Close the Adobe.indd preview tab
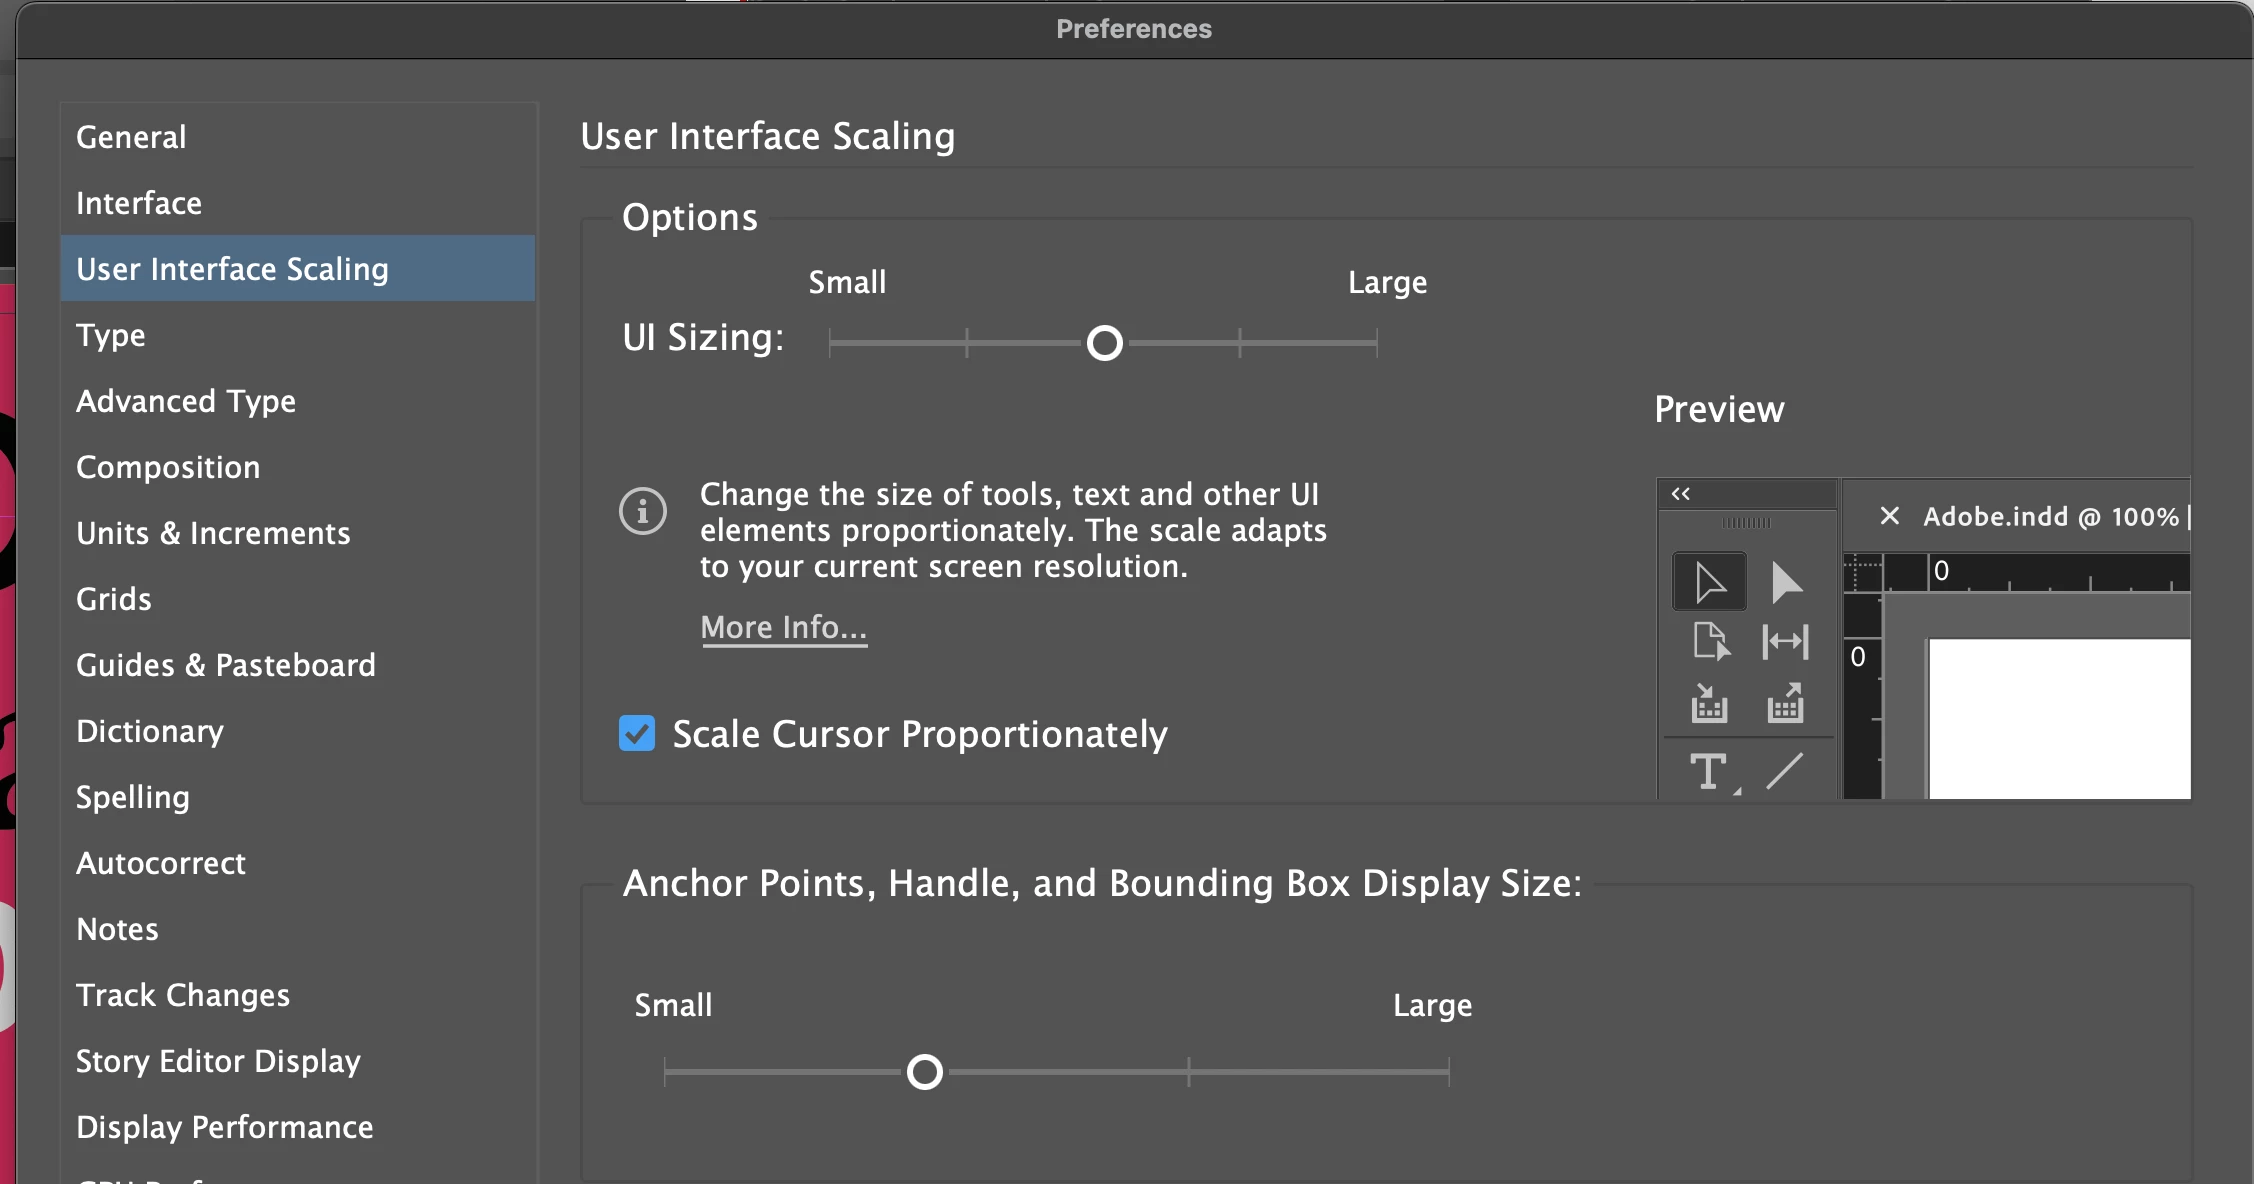Screen dimensions: 2254x1184 1889,516
